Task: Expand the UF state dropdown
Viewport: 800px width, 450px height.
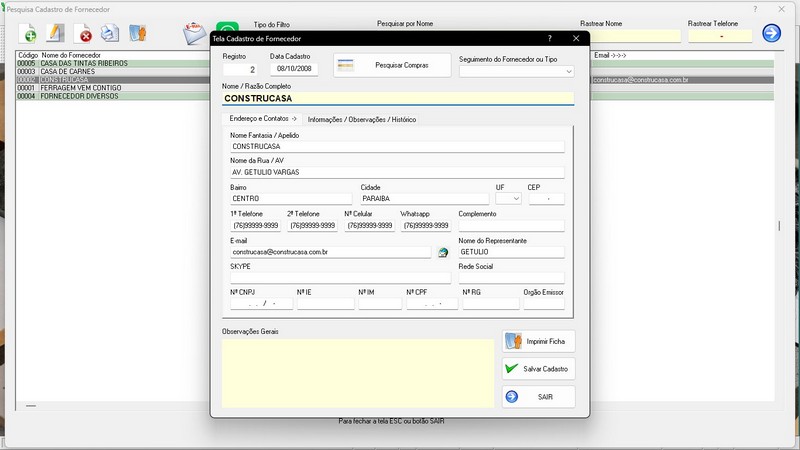Action: pos(508,198)
